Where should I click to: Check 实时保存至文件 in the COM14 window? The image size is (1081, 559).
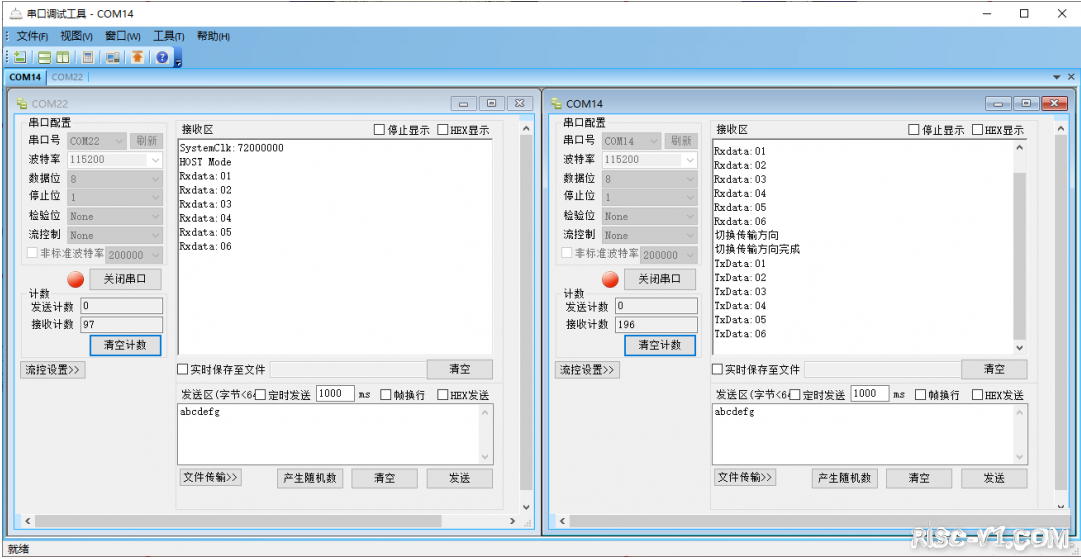[x=717, y=369]
